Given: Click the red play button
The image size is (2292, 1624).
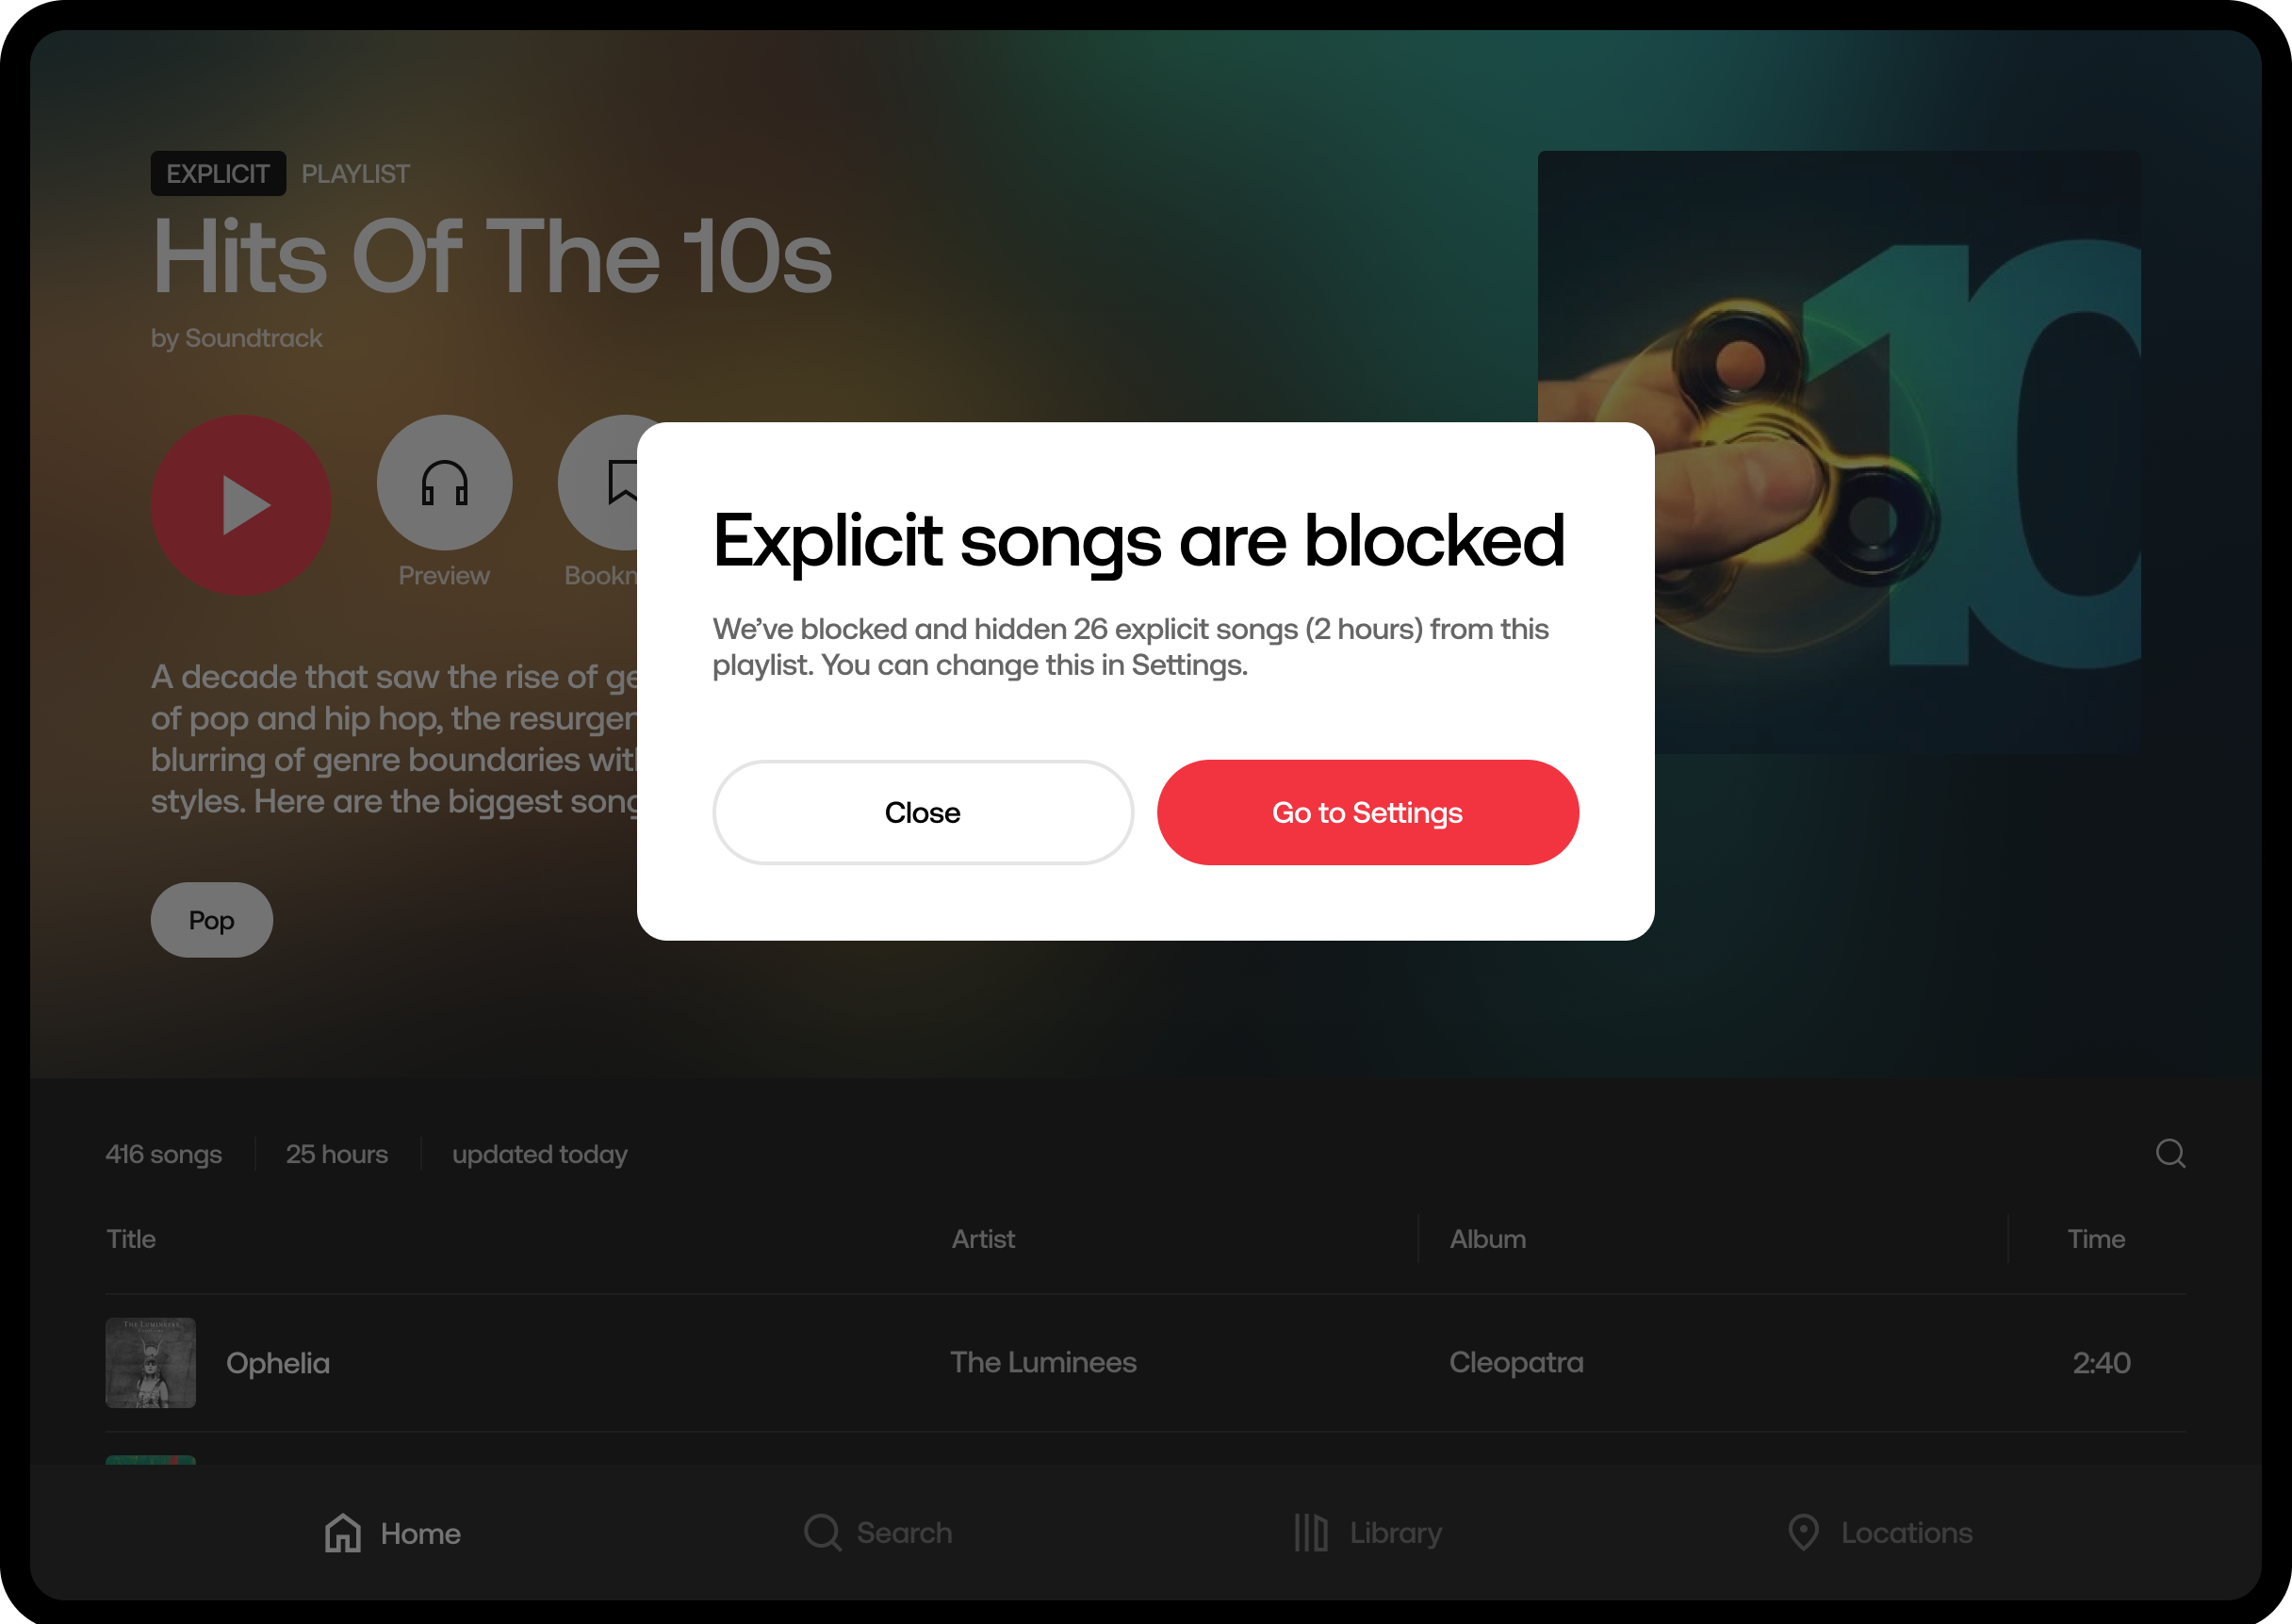Looking at the screenshot, I should 241,505.
